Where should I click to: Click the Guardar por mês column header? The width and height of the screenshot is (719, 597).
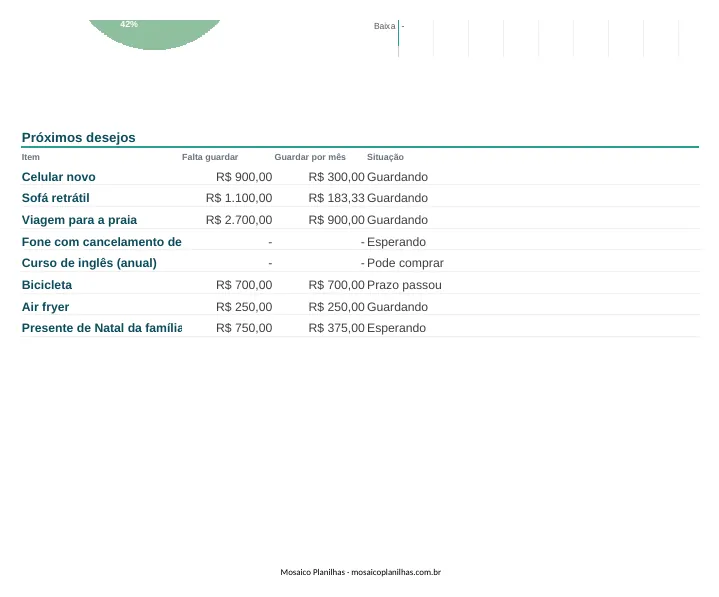(x=310, y=157)
